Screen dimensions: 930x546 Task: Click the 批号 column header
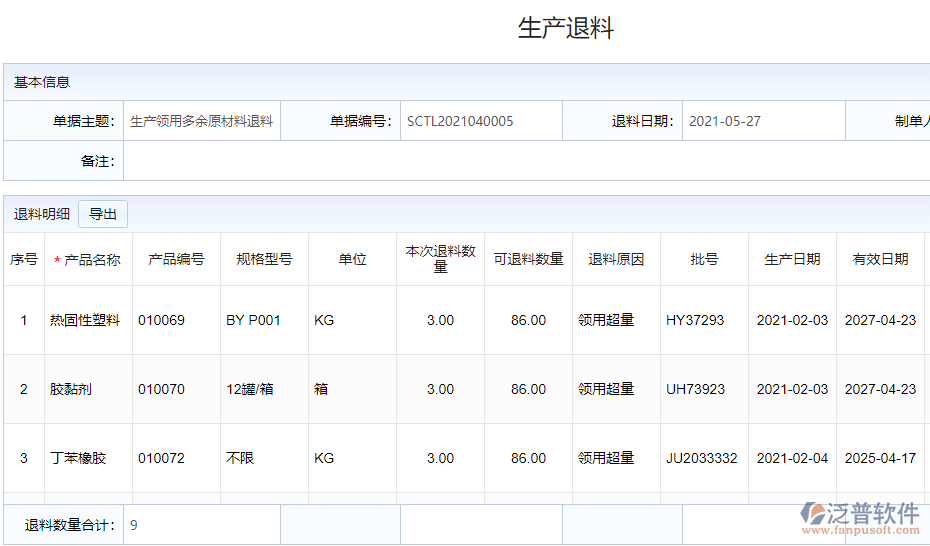tap(704, 260)
